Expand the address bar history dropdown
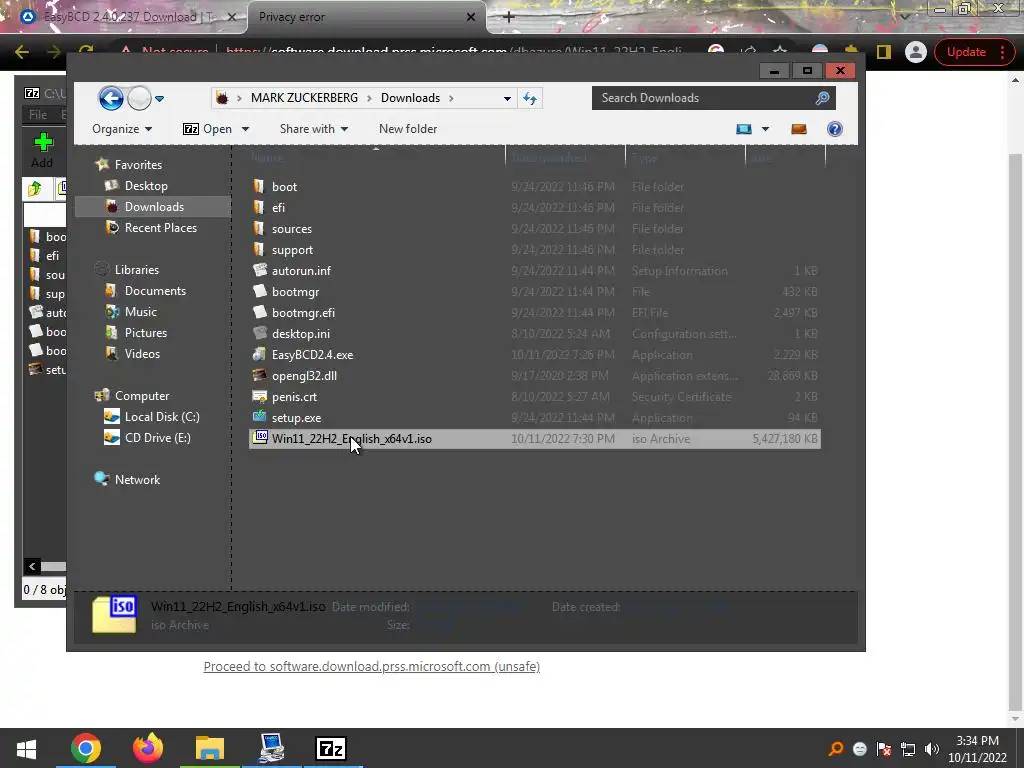Screen dimensions: 1024x768 (x=507, y=99)
